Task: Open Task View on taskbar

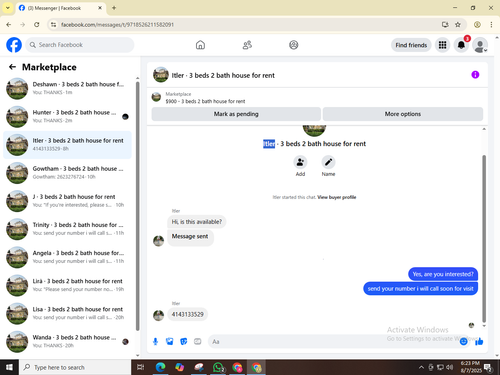Action: coord(141,367)
